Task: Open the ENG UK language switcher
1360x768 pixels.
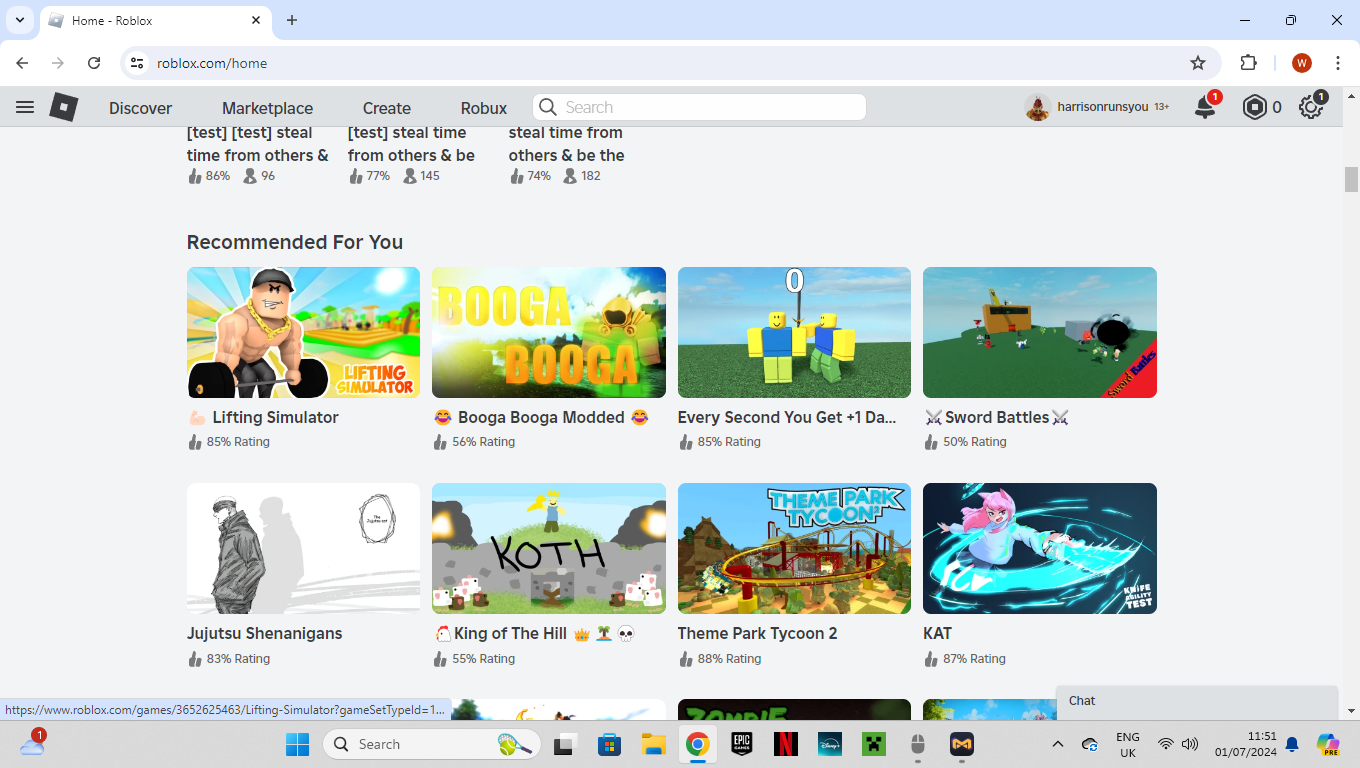Action: (1128, 744)
